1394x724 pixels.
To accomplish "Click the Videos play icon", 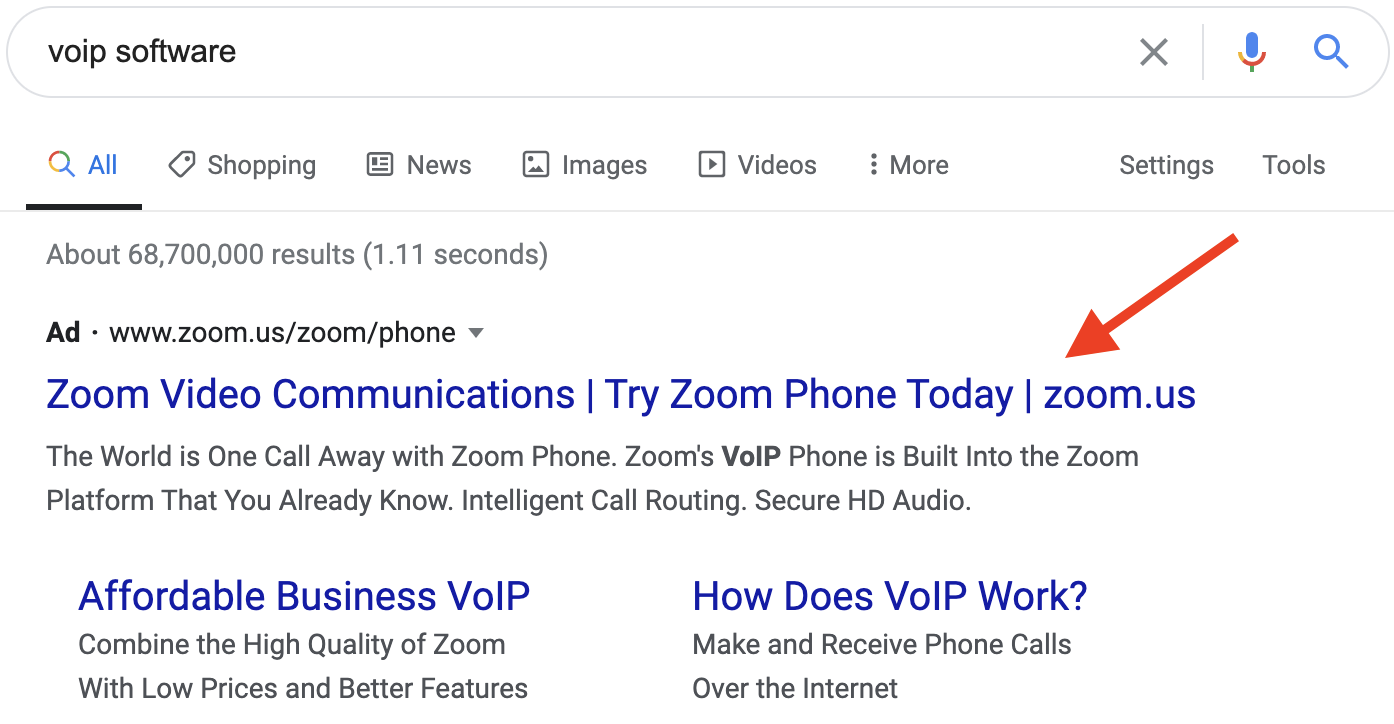I will tap(711, 164).
